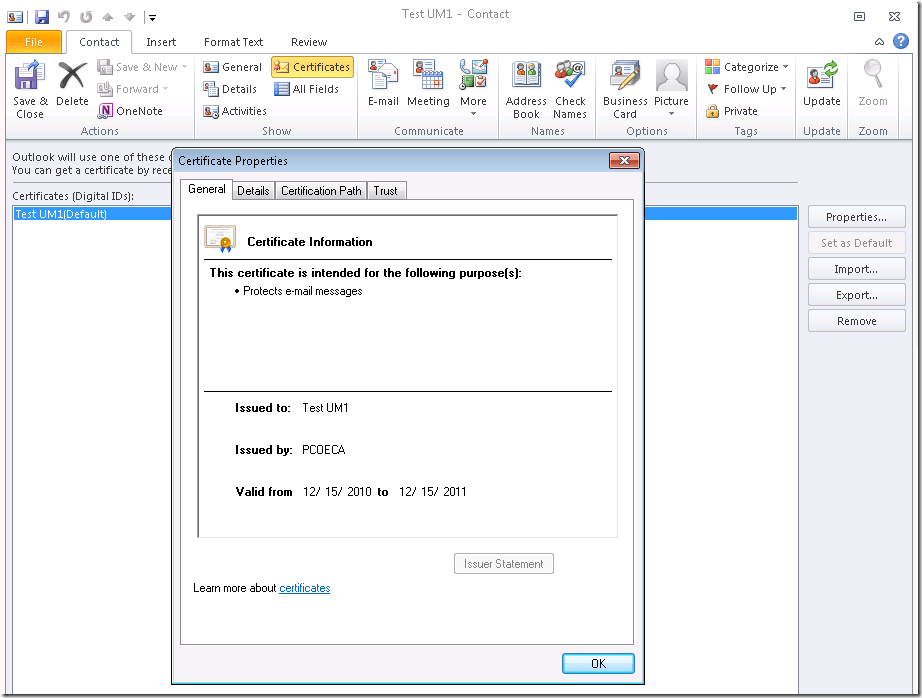This screenshot has width=922, height=698.
Task: Open the Trust tab in Certificate Properties
Action: (x=386, y=191)
